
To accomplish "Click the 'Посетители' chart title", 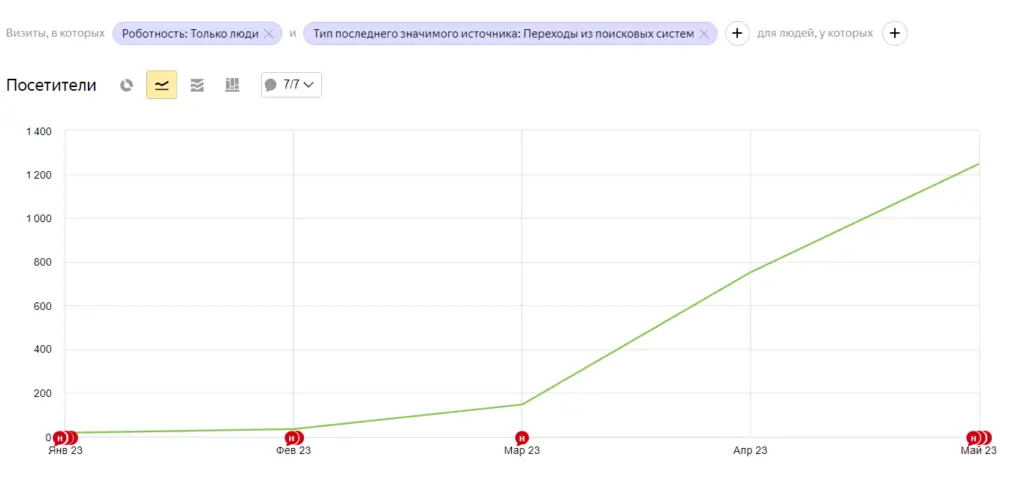I will point(52,85).
